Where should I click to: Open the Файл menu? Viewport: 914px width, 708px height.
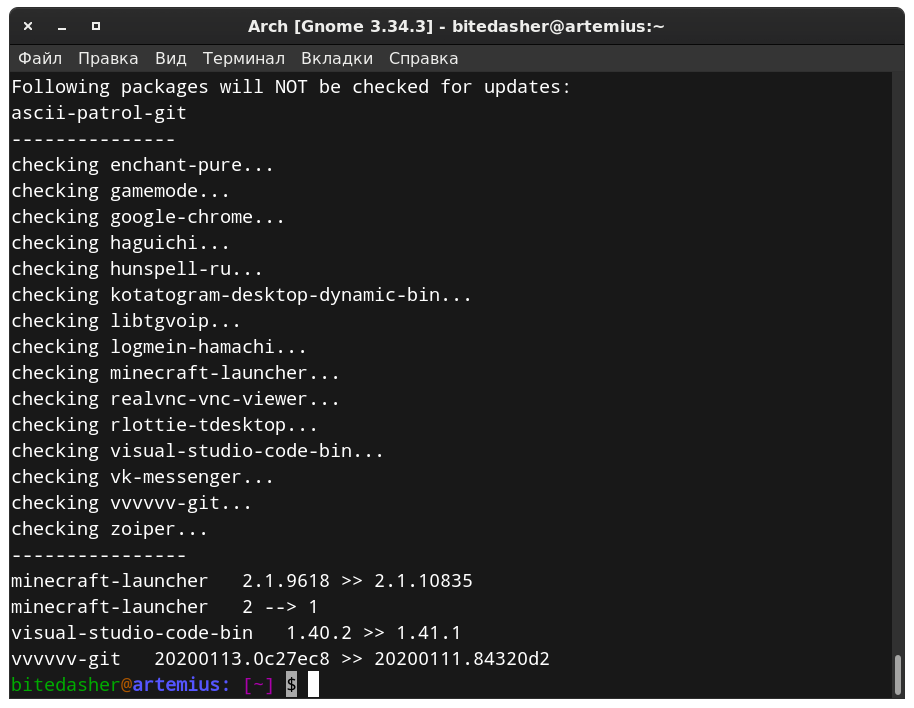click(40, 58)
